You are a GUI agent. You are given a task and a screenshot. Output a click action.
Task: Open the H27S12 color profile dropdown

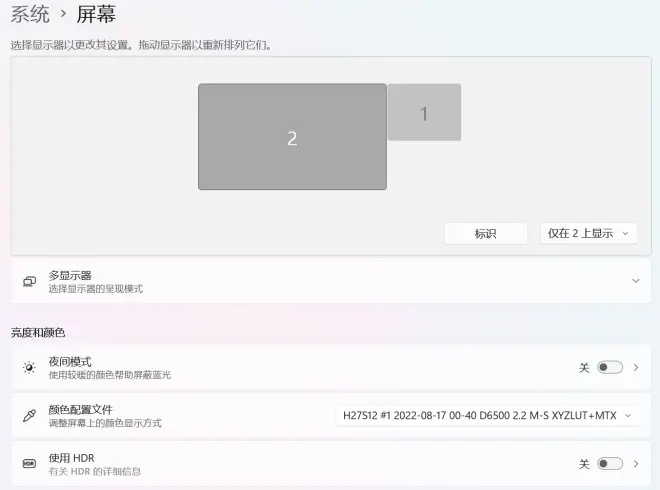coord(487,416)
